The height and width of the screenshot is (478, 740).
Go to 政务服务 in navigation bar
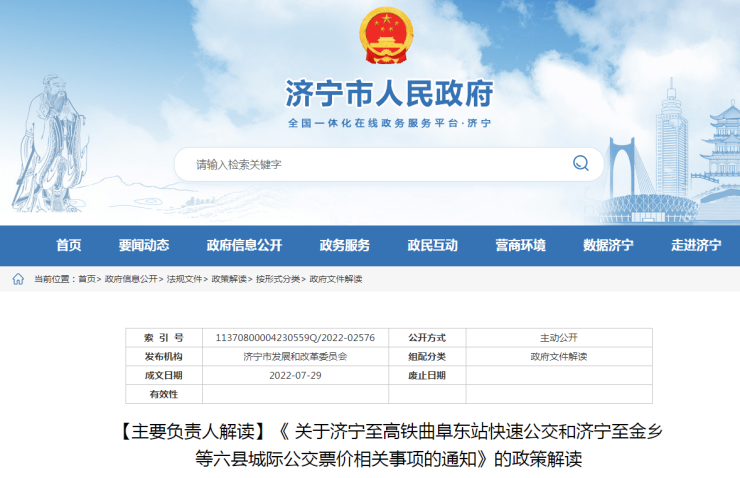coord(344,246)
